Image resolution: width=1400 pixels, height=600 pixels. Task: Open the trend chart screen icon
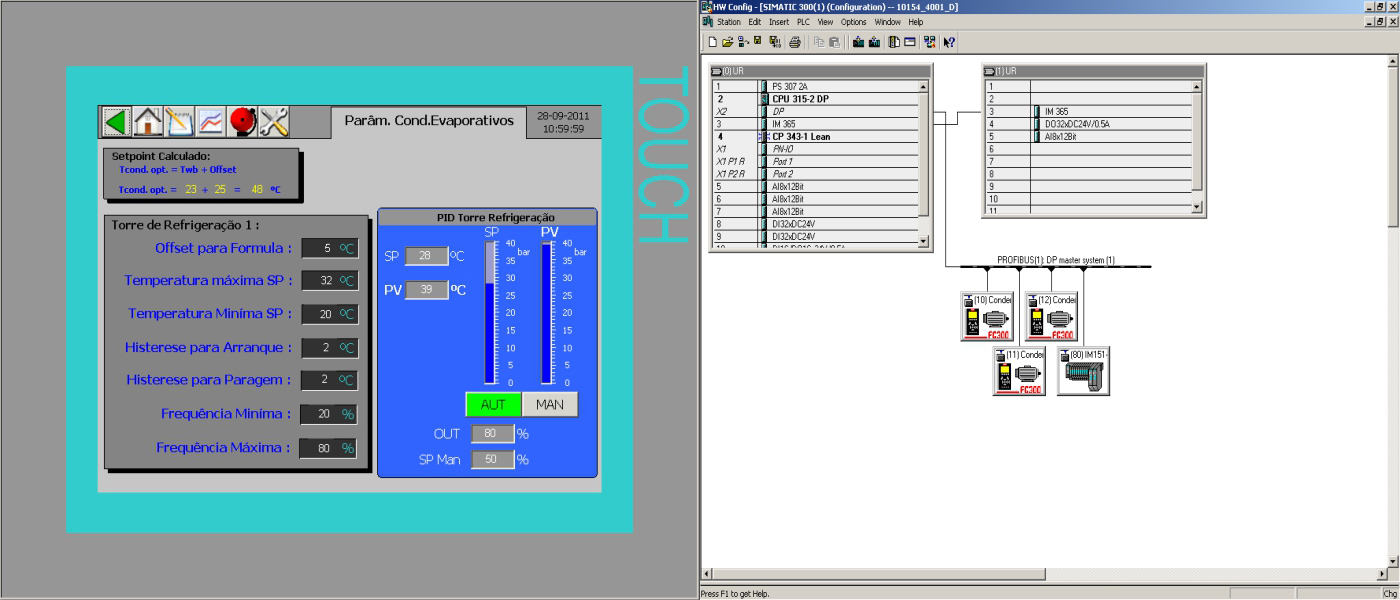tap(211, 122)
